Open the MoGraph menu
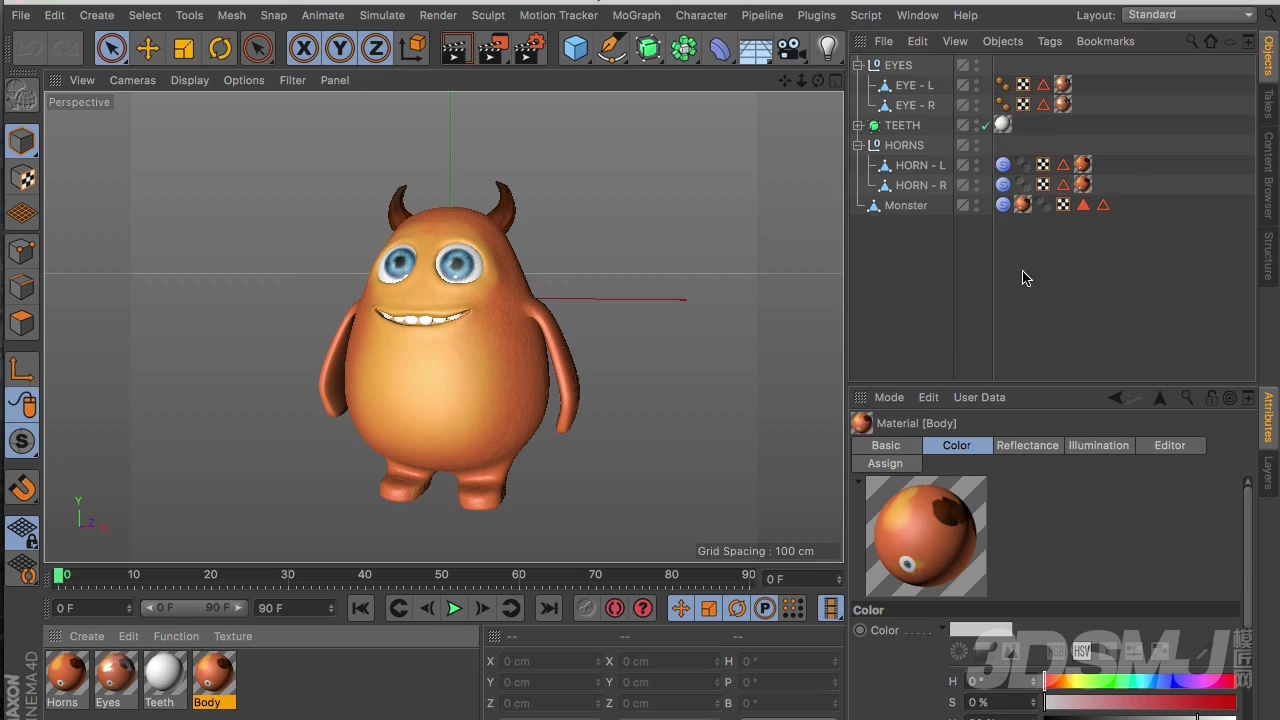1280x720 pixels. (636, 15)
